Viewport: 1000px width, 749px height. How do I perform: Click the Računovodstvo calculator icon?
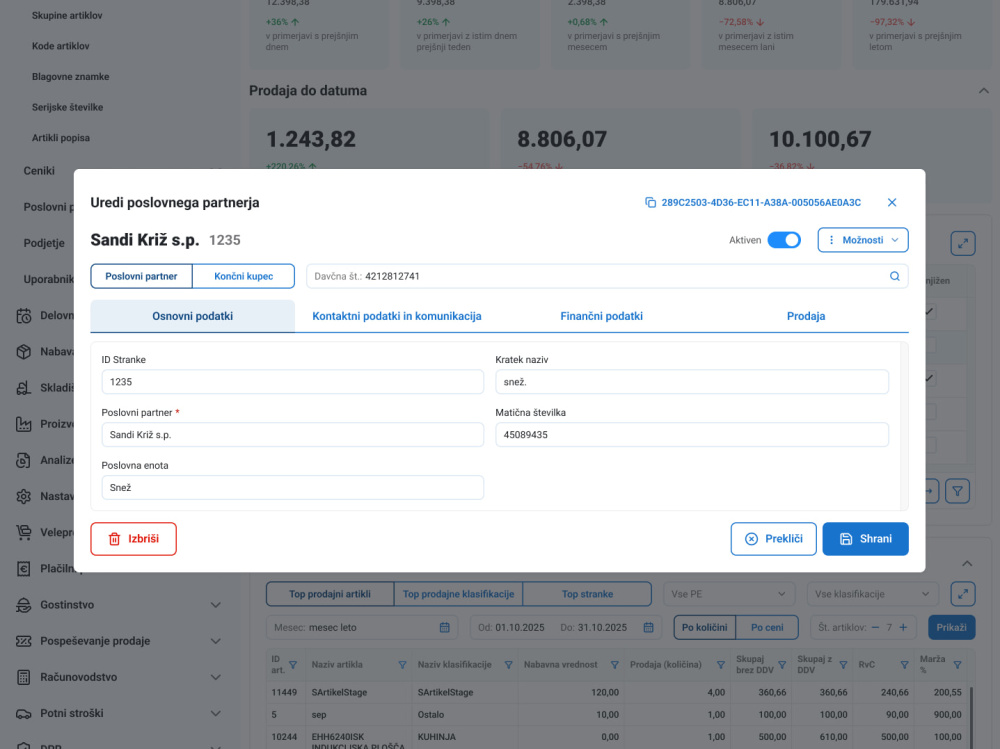tap(24, 678)
